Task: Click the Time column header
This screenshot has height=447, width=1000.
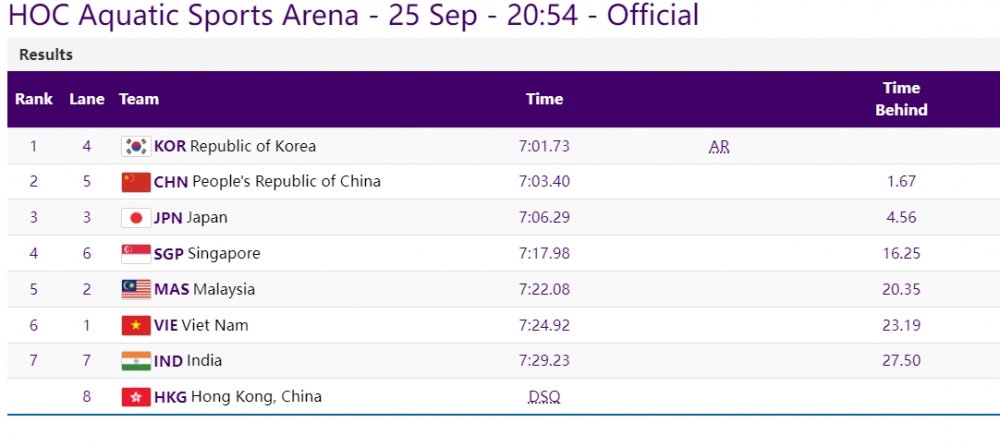Action: (x=545, y=99)
